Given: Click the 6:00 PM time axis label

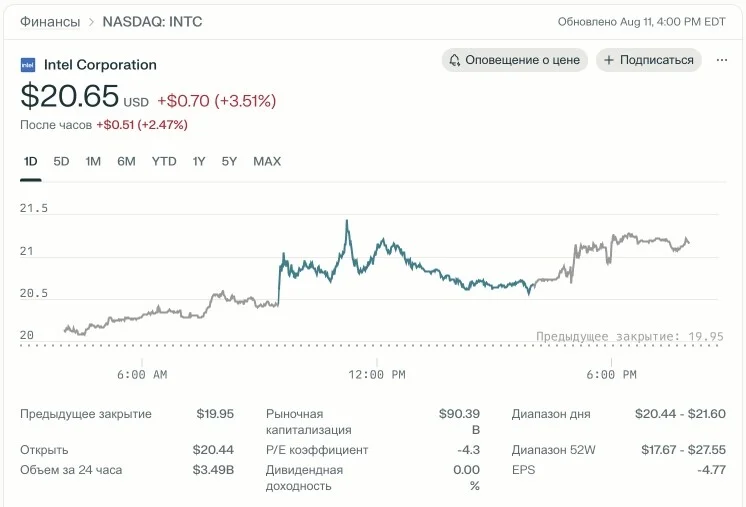Looking at the screenshot, I should (611, 375).
